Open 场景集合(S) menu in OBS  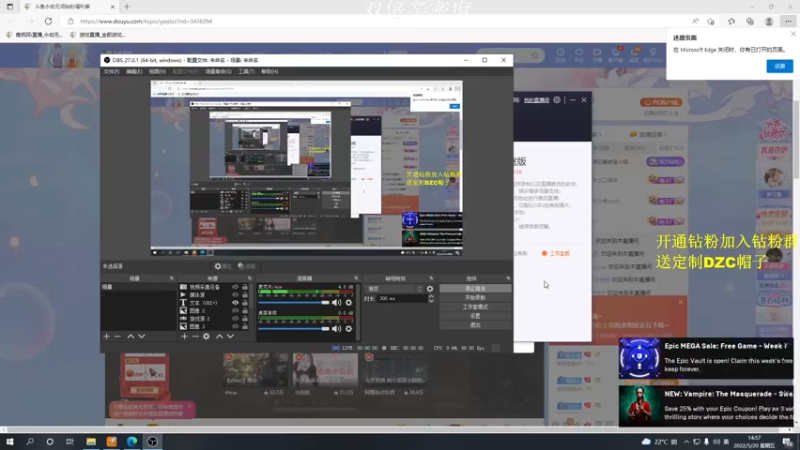[218, 72]
